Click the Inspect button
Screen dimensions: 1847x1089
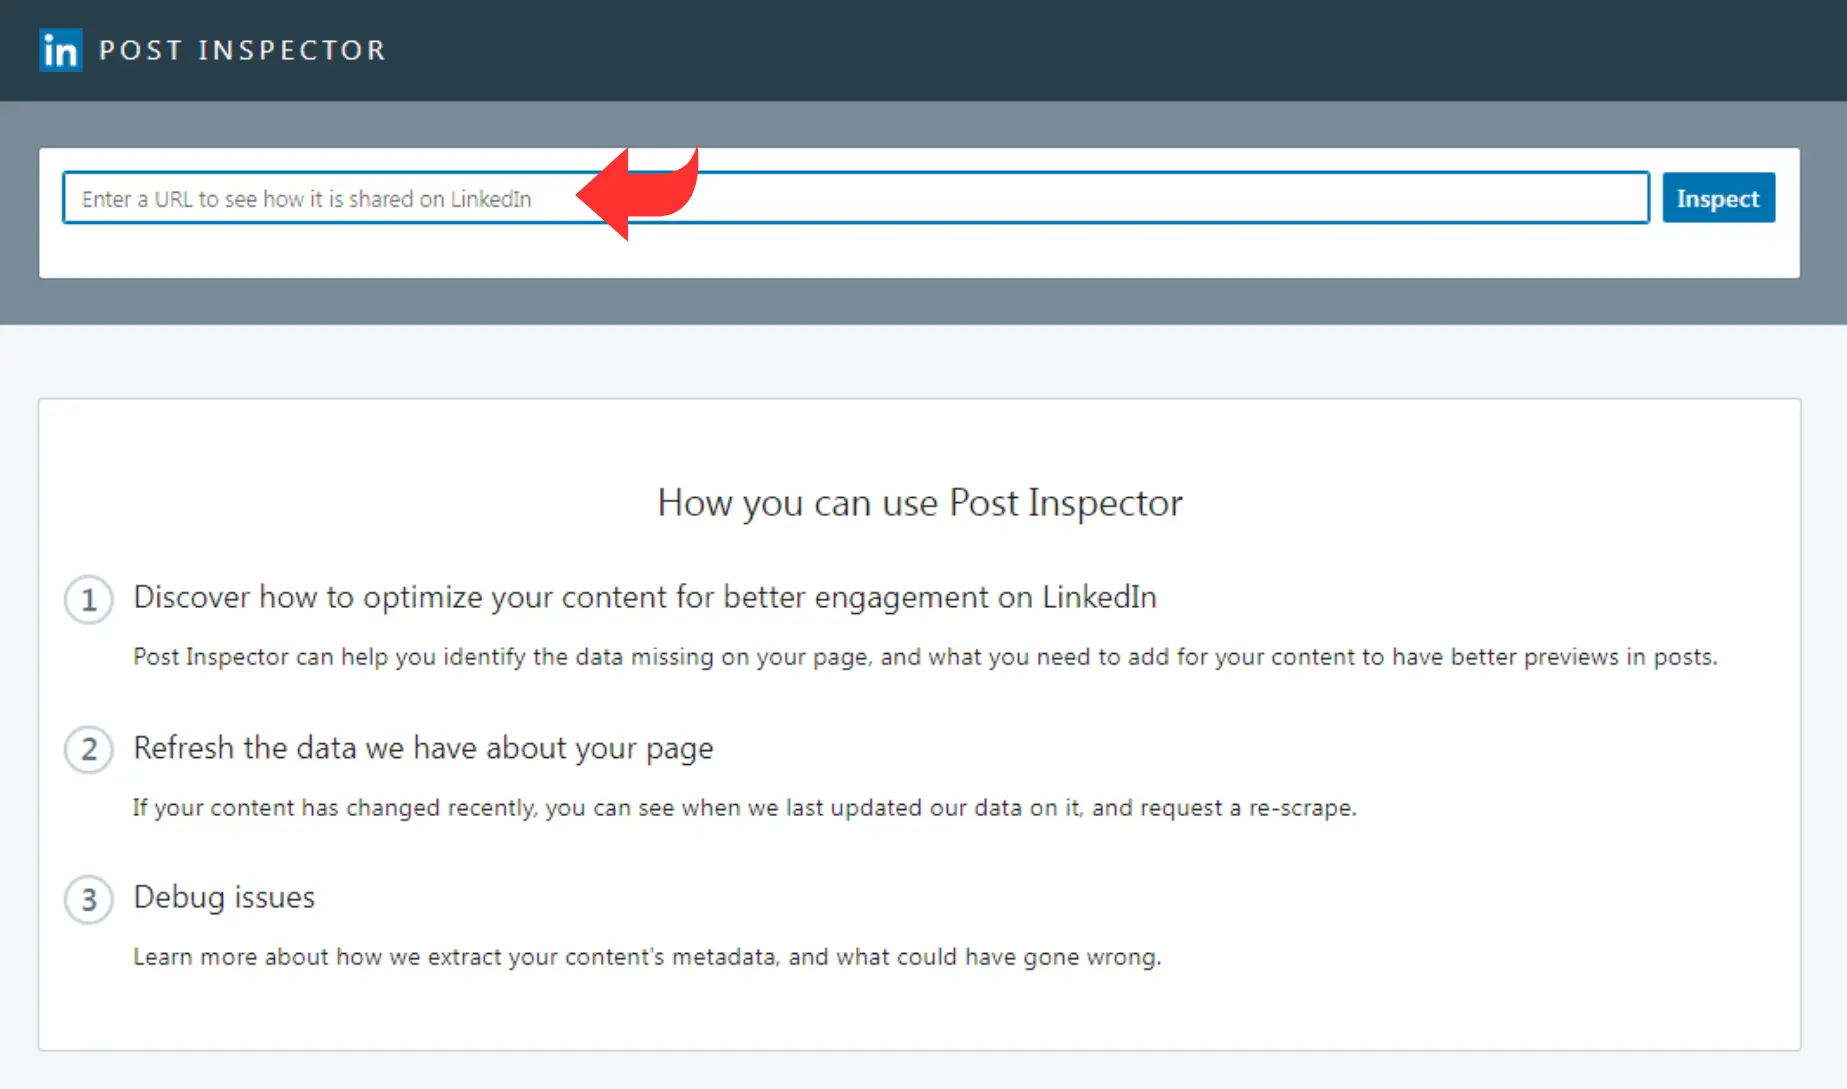1718,198
